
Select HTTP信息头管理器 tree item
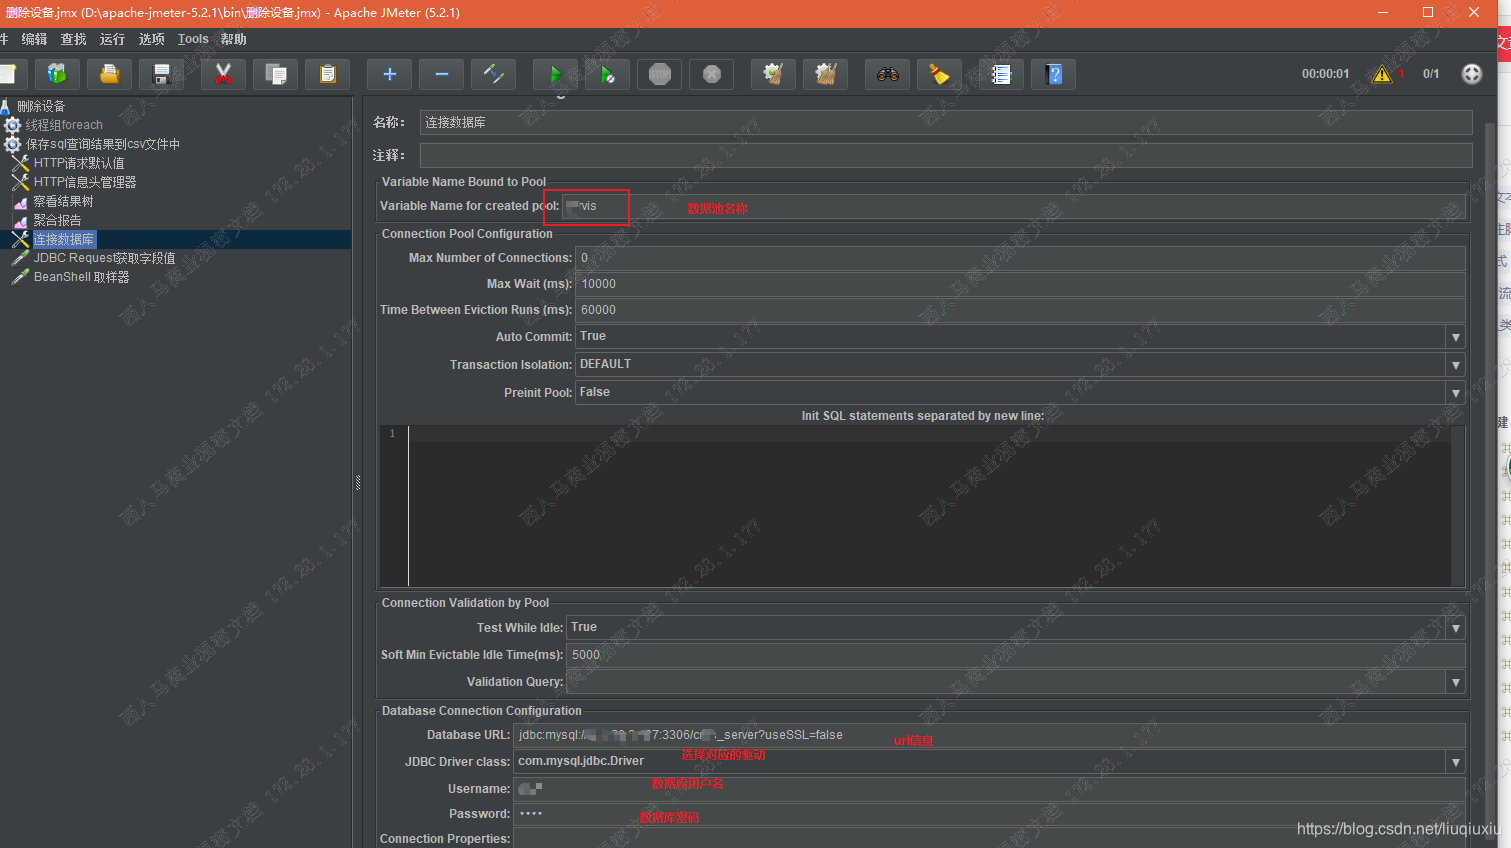84,182
